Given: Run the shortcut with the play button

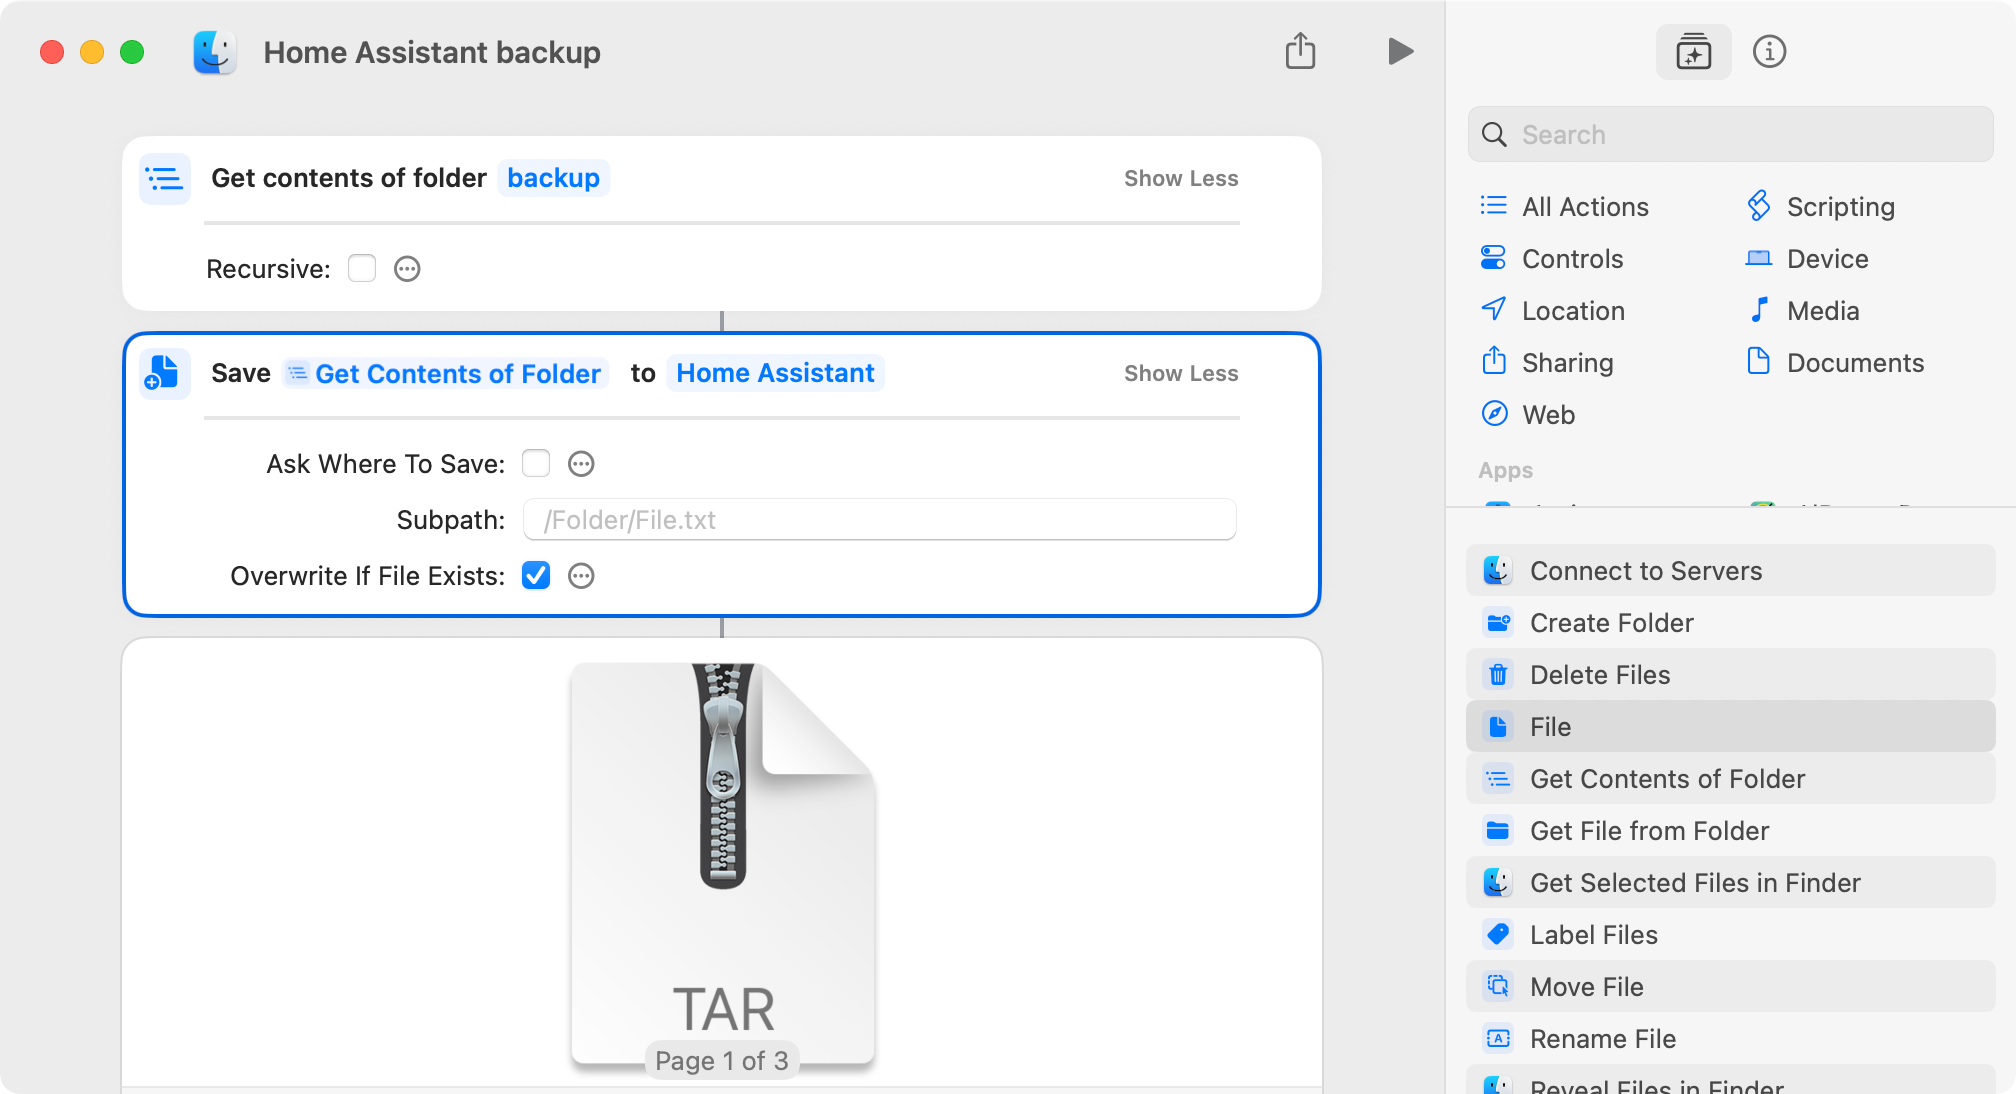Looking at the screenshot, I should pos(1400,51).
